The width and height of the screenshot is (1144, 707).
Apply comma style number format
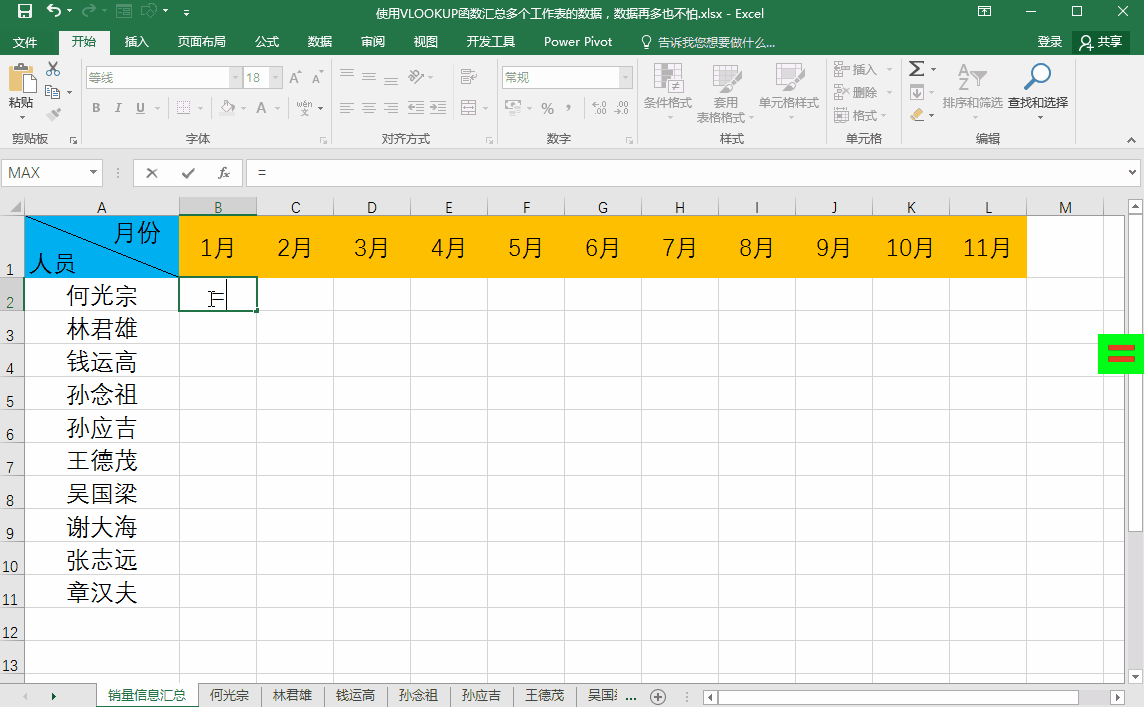pos(568,108)
